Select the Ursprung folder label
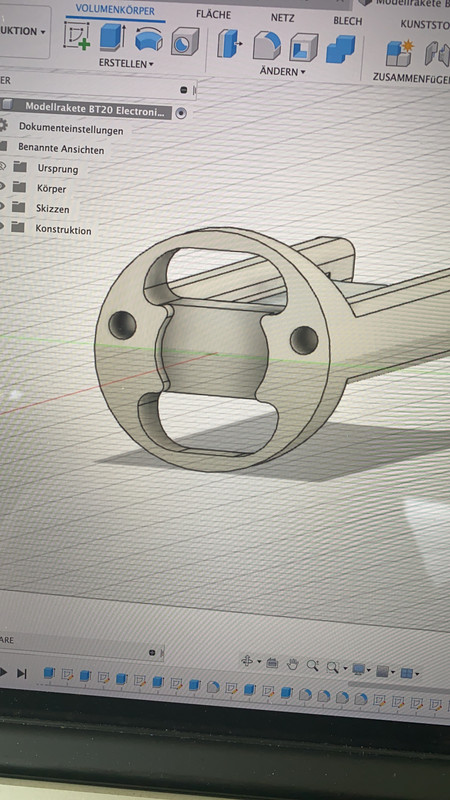The width and height of the screenshot is (450, 800). pos(58,169)
